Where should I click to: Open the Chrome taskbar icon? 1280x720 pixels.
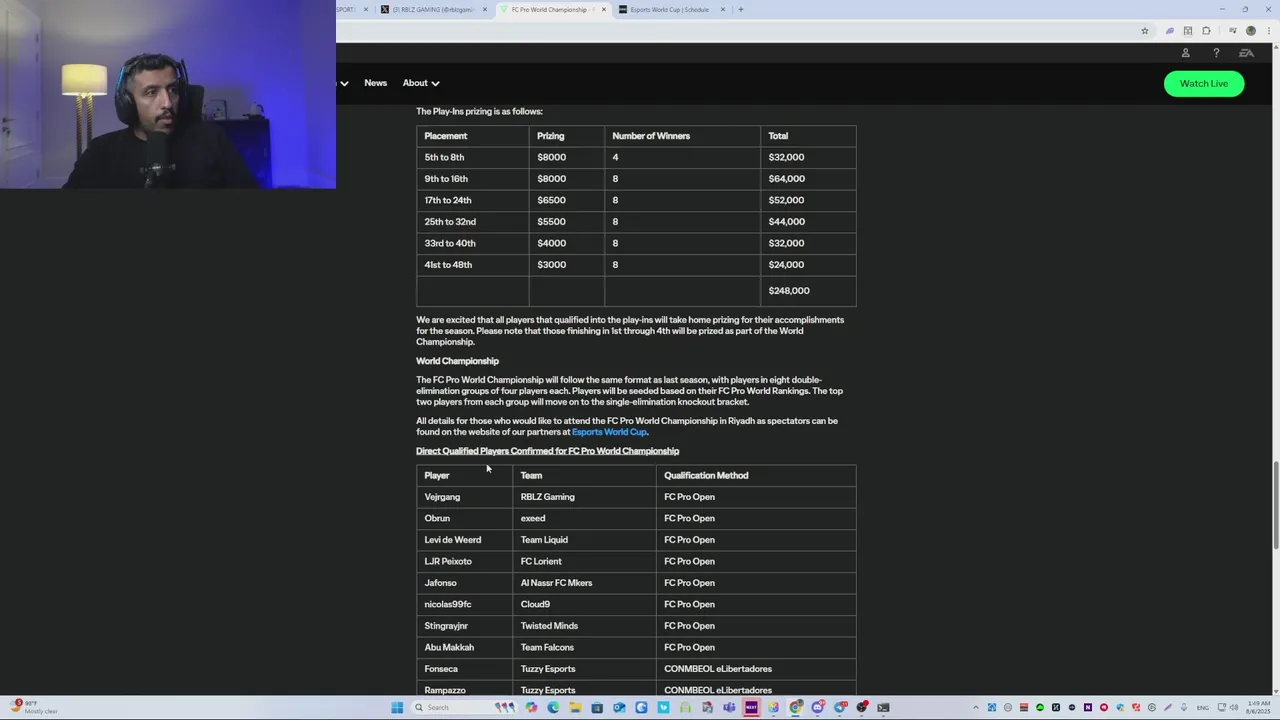pos(795,708)
